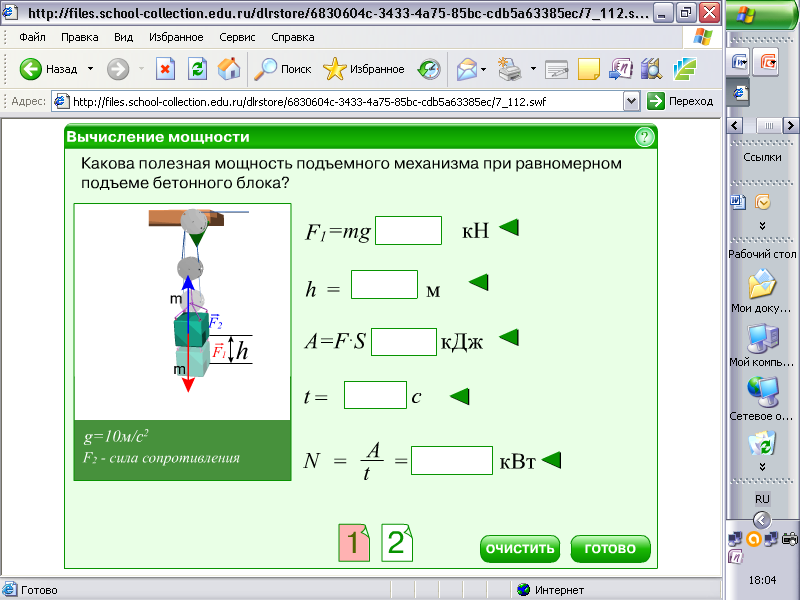Image resolution: width=800 pixels, height=600 pixels.
Task: Click the Word icon under Ссылки
Action: coord(738,202)
